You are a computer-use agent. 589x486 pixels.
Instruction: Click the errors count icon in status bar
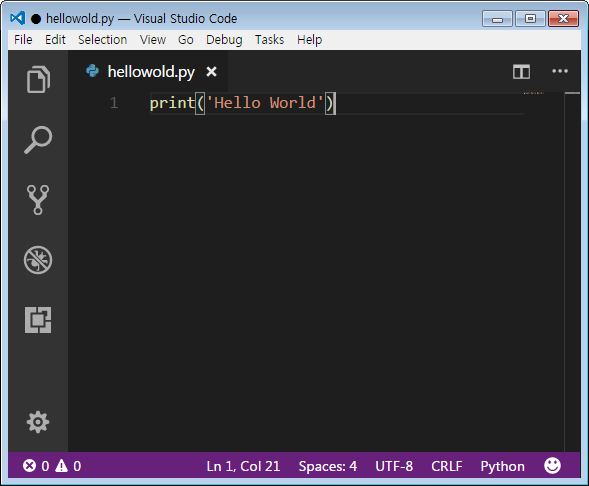(29, 466)
